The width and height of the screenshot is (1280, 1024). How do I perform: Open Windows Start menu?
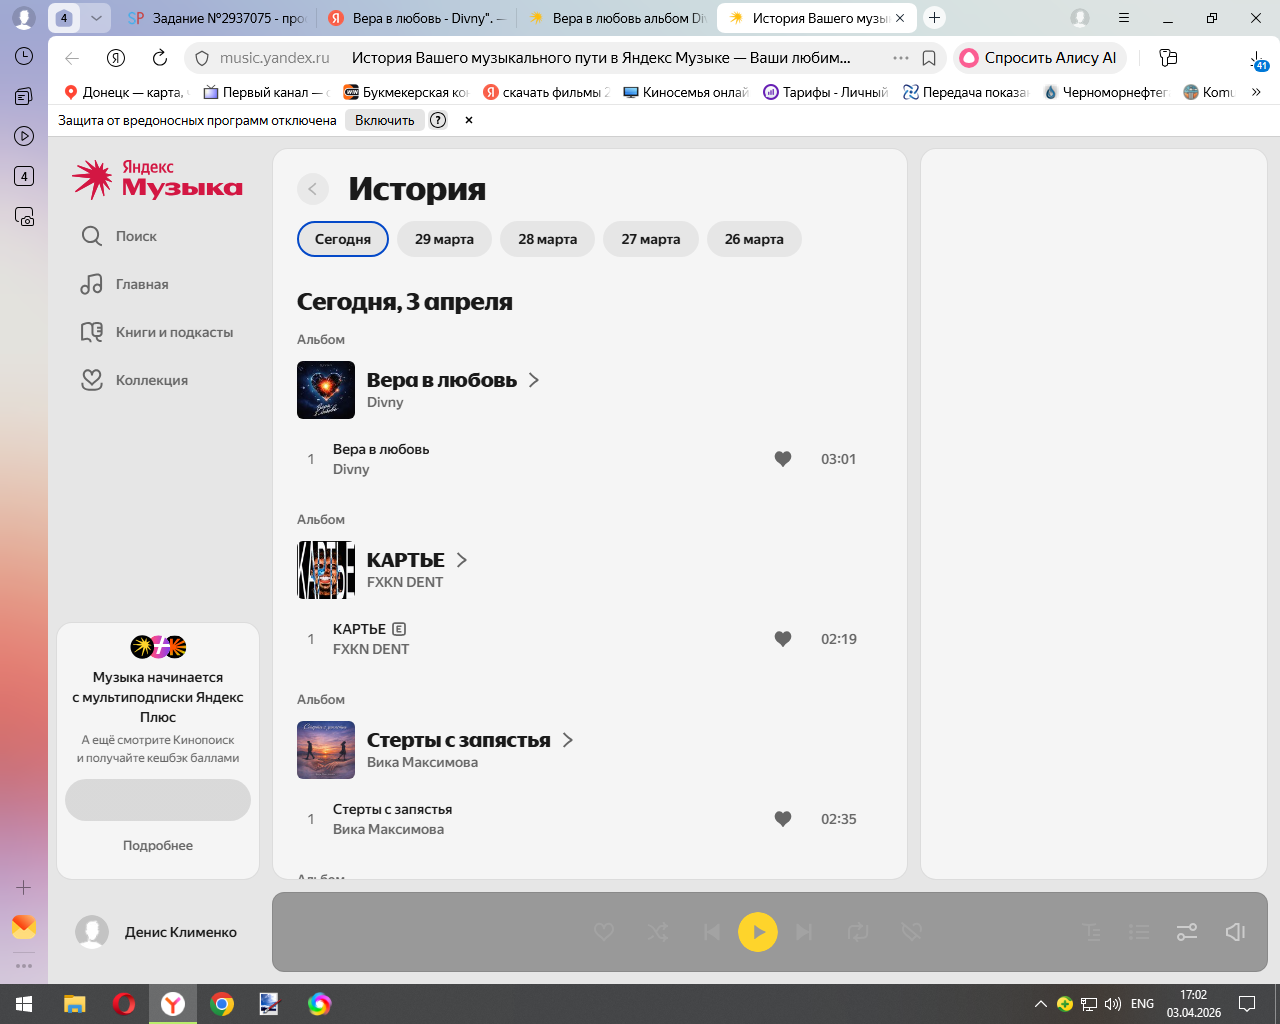24,1004
